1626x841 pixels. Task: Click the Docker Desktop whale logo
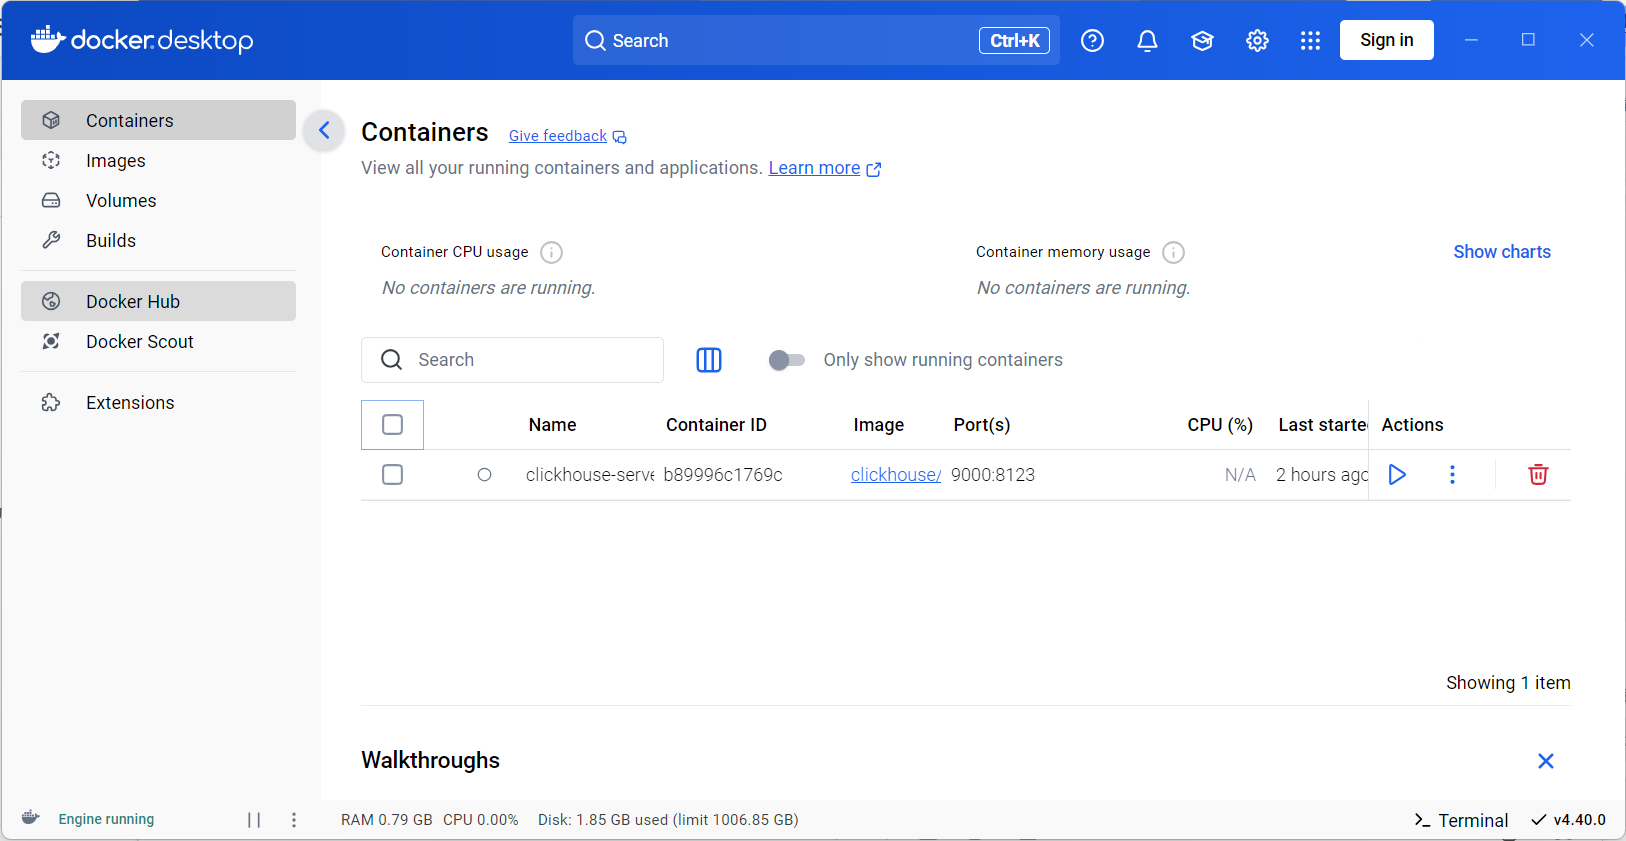point(141,40)
